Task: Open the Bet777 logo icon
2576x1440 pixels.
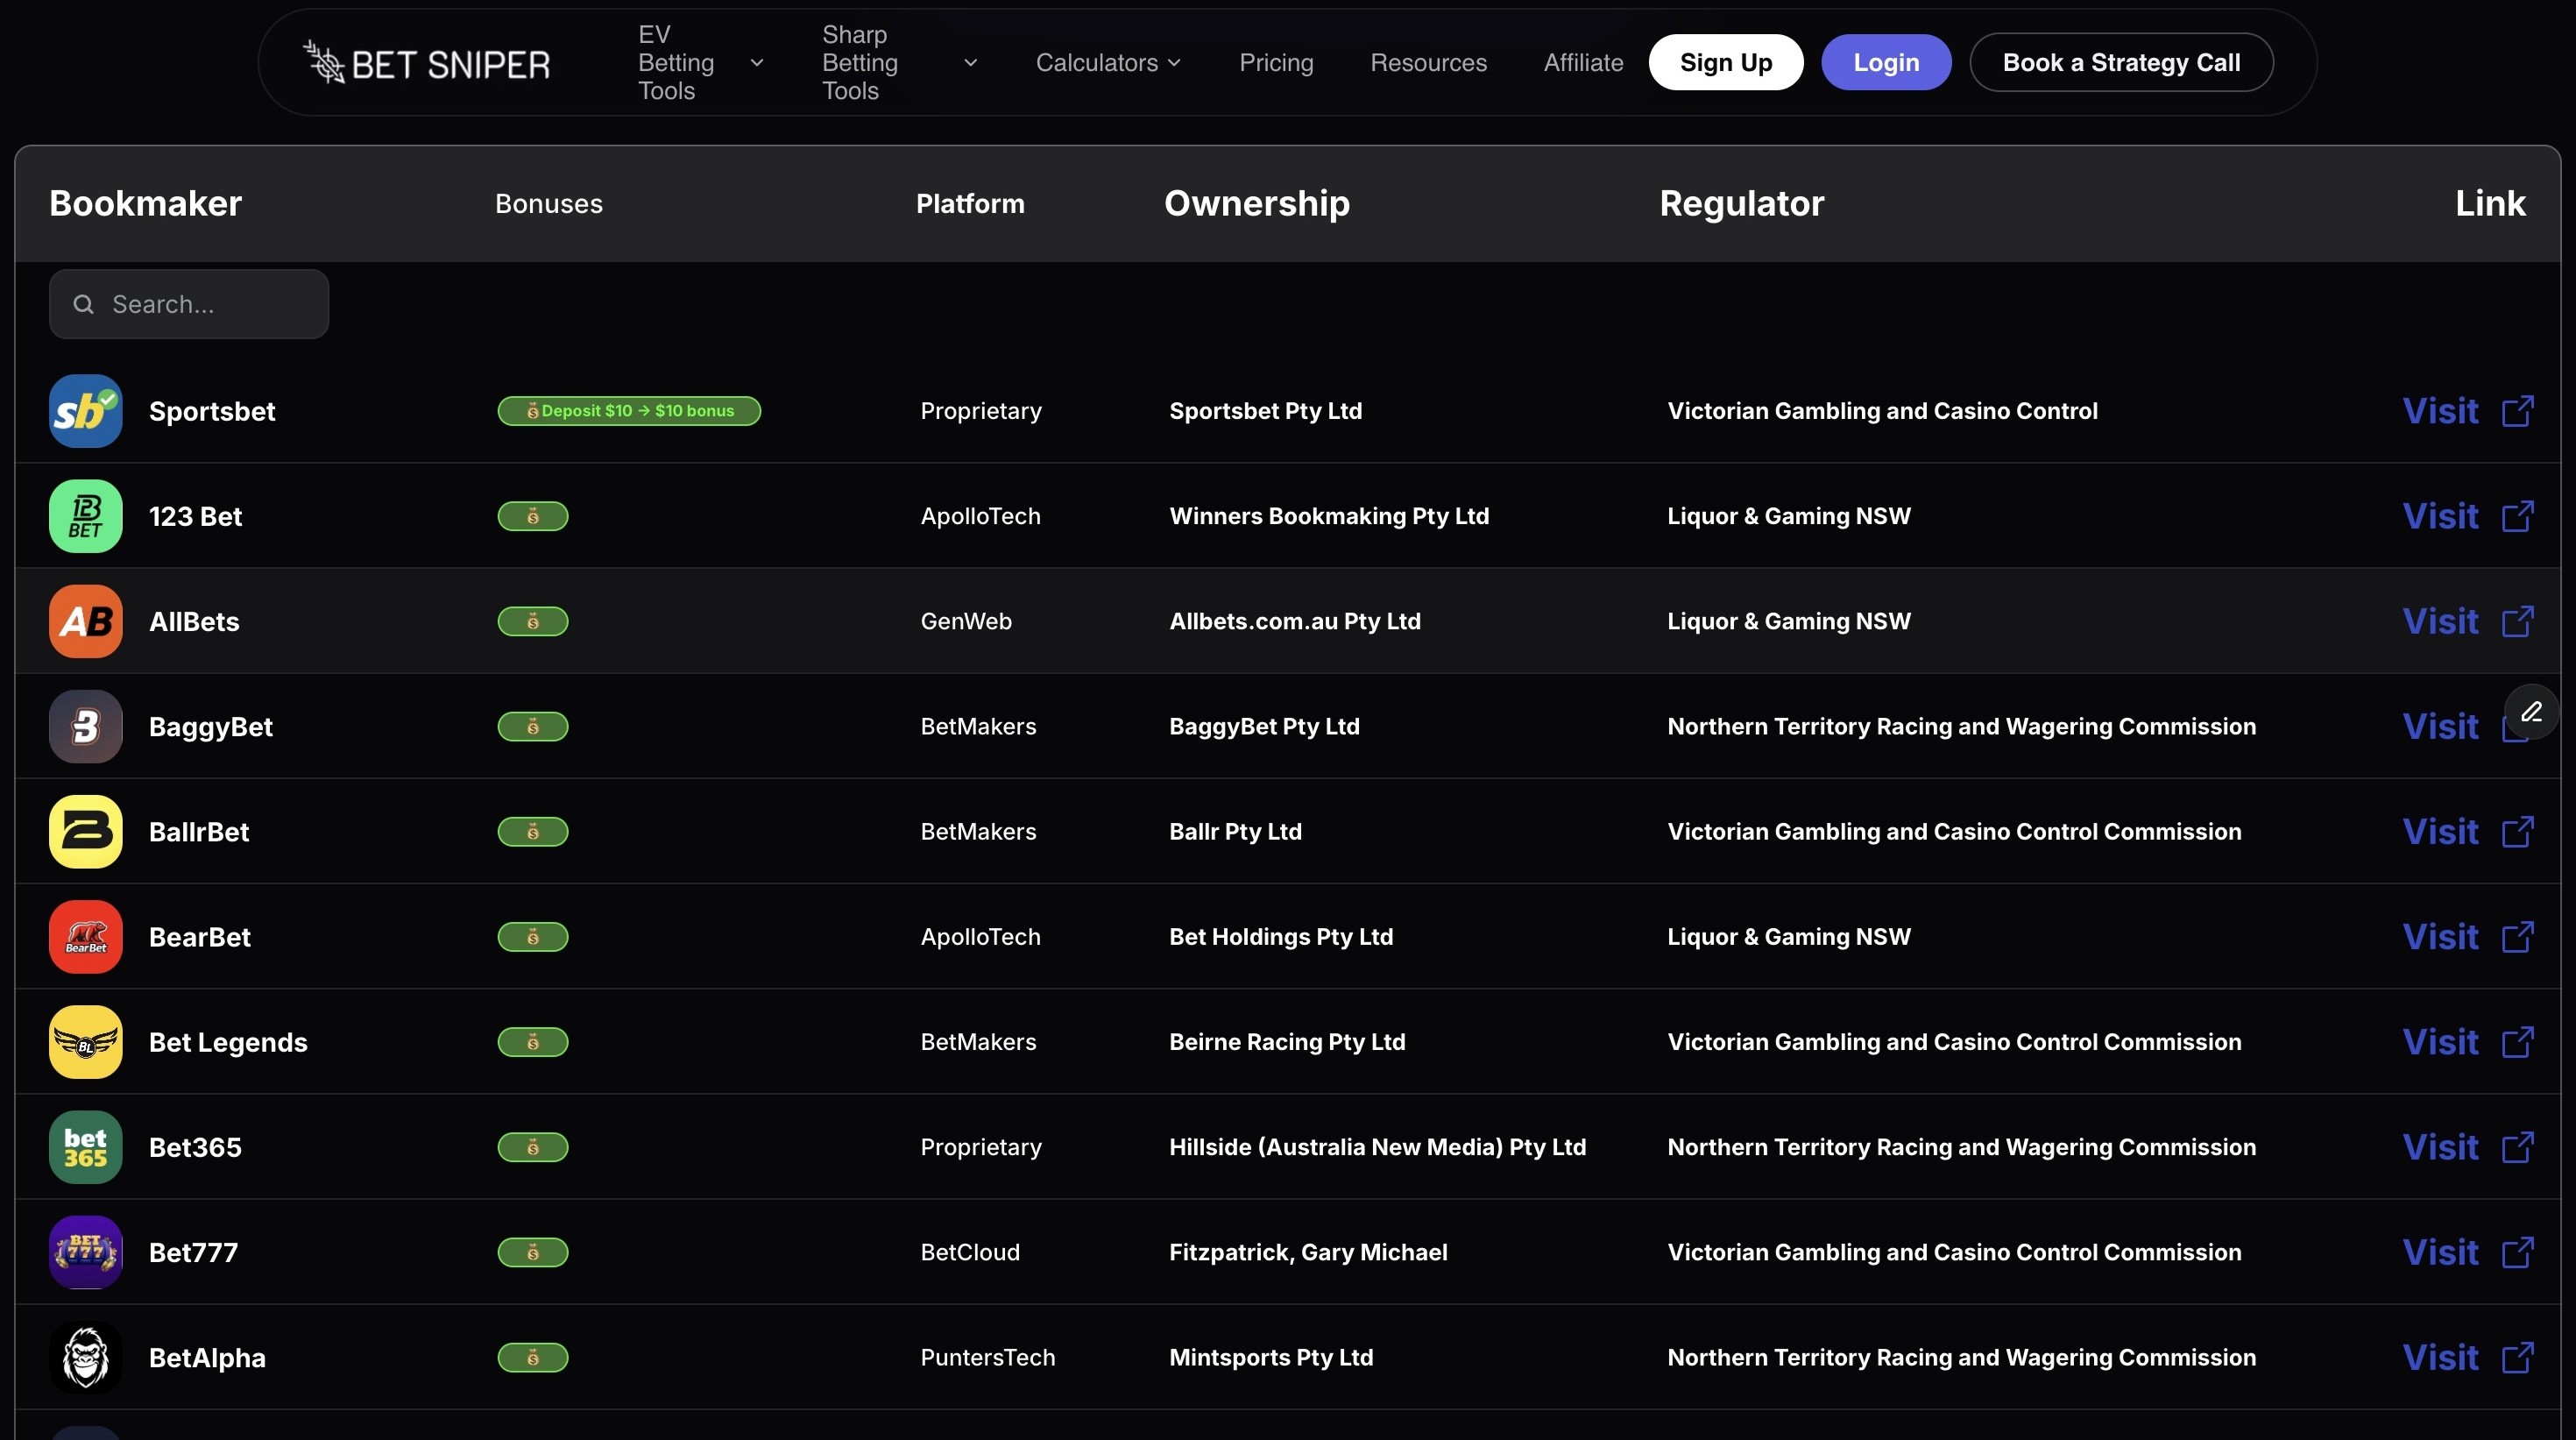Action: tap(86, 1252)
